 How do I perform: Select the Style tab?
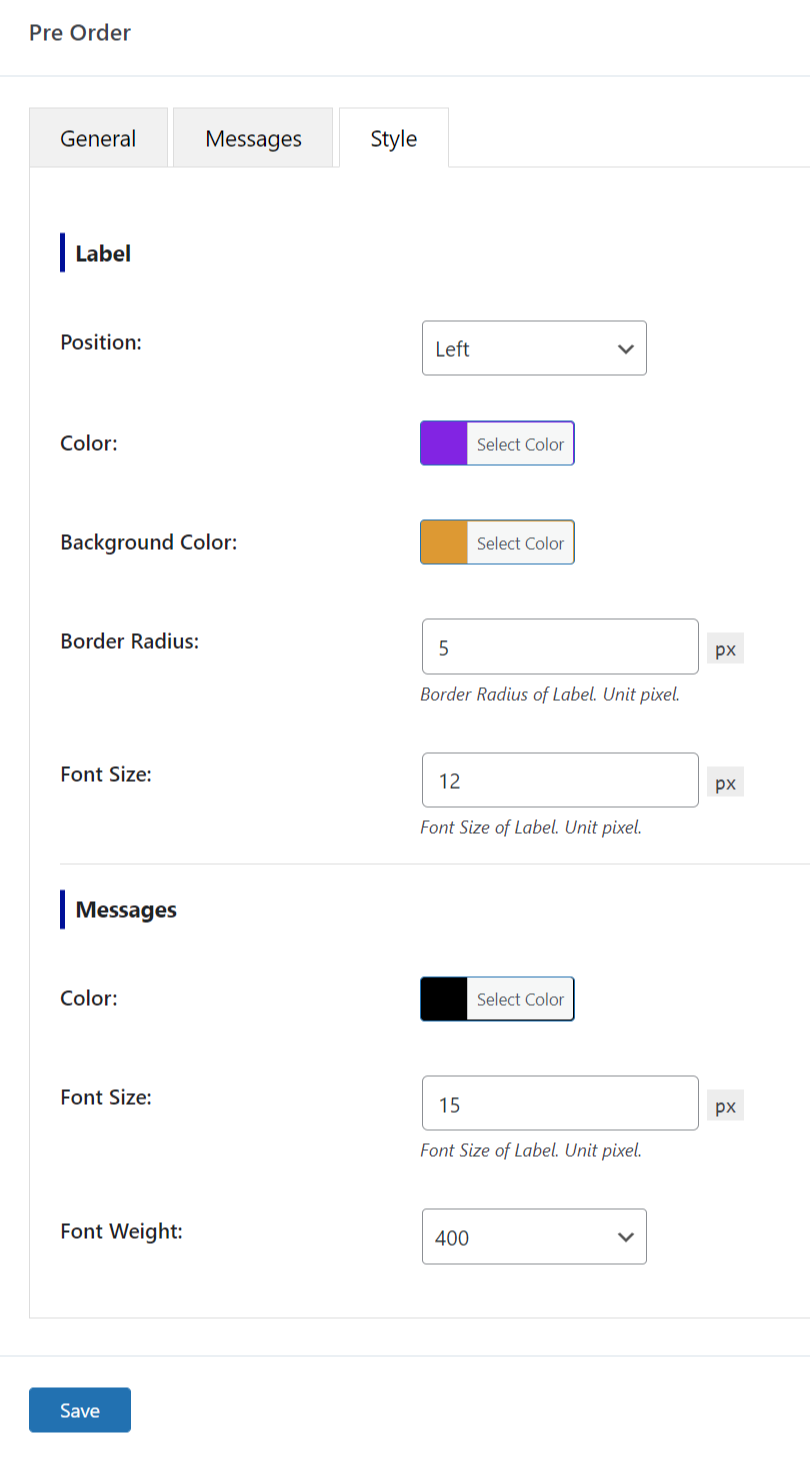click(x=393, y=138)
